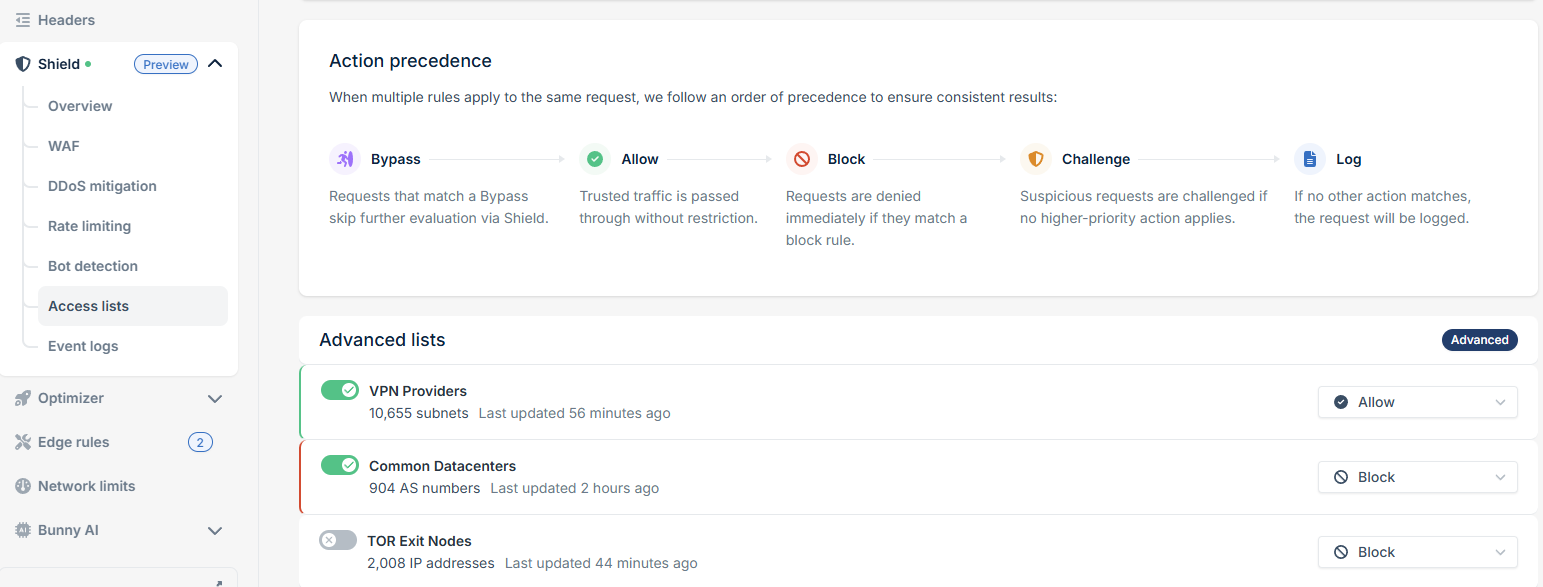This screenshot has width=1543, height=587.
Task: Collapse the Shield menu section
Action: click(x=215, y=64)
